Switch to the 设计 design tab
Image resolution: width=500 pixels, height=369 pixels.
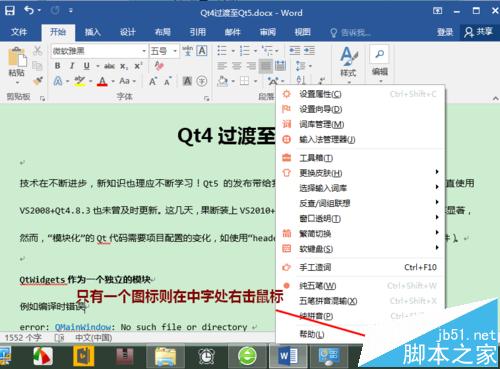click(x=128, y=32)
